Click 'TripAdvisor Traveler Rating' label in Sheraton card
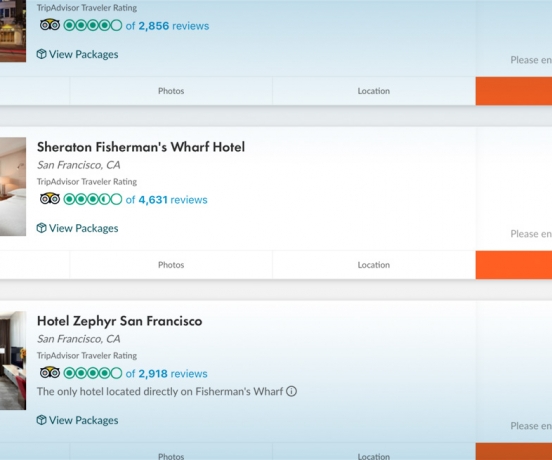 coord(87,182)
